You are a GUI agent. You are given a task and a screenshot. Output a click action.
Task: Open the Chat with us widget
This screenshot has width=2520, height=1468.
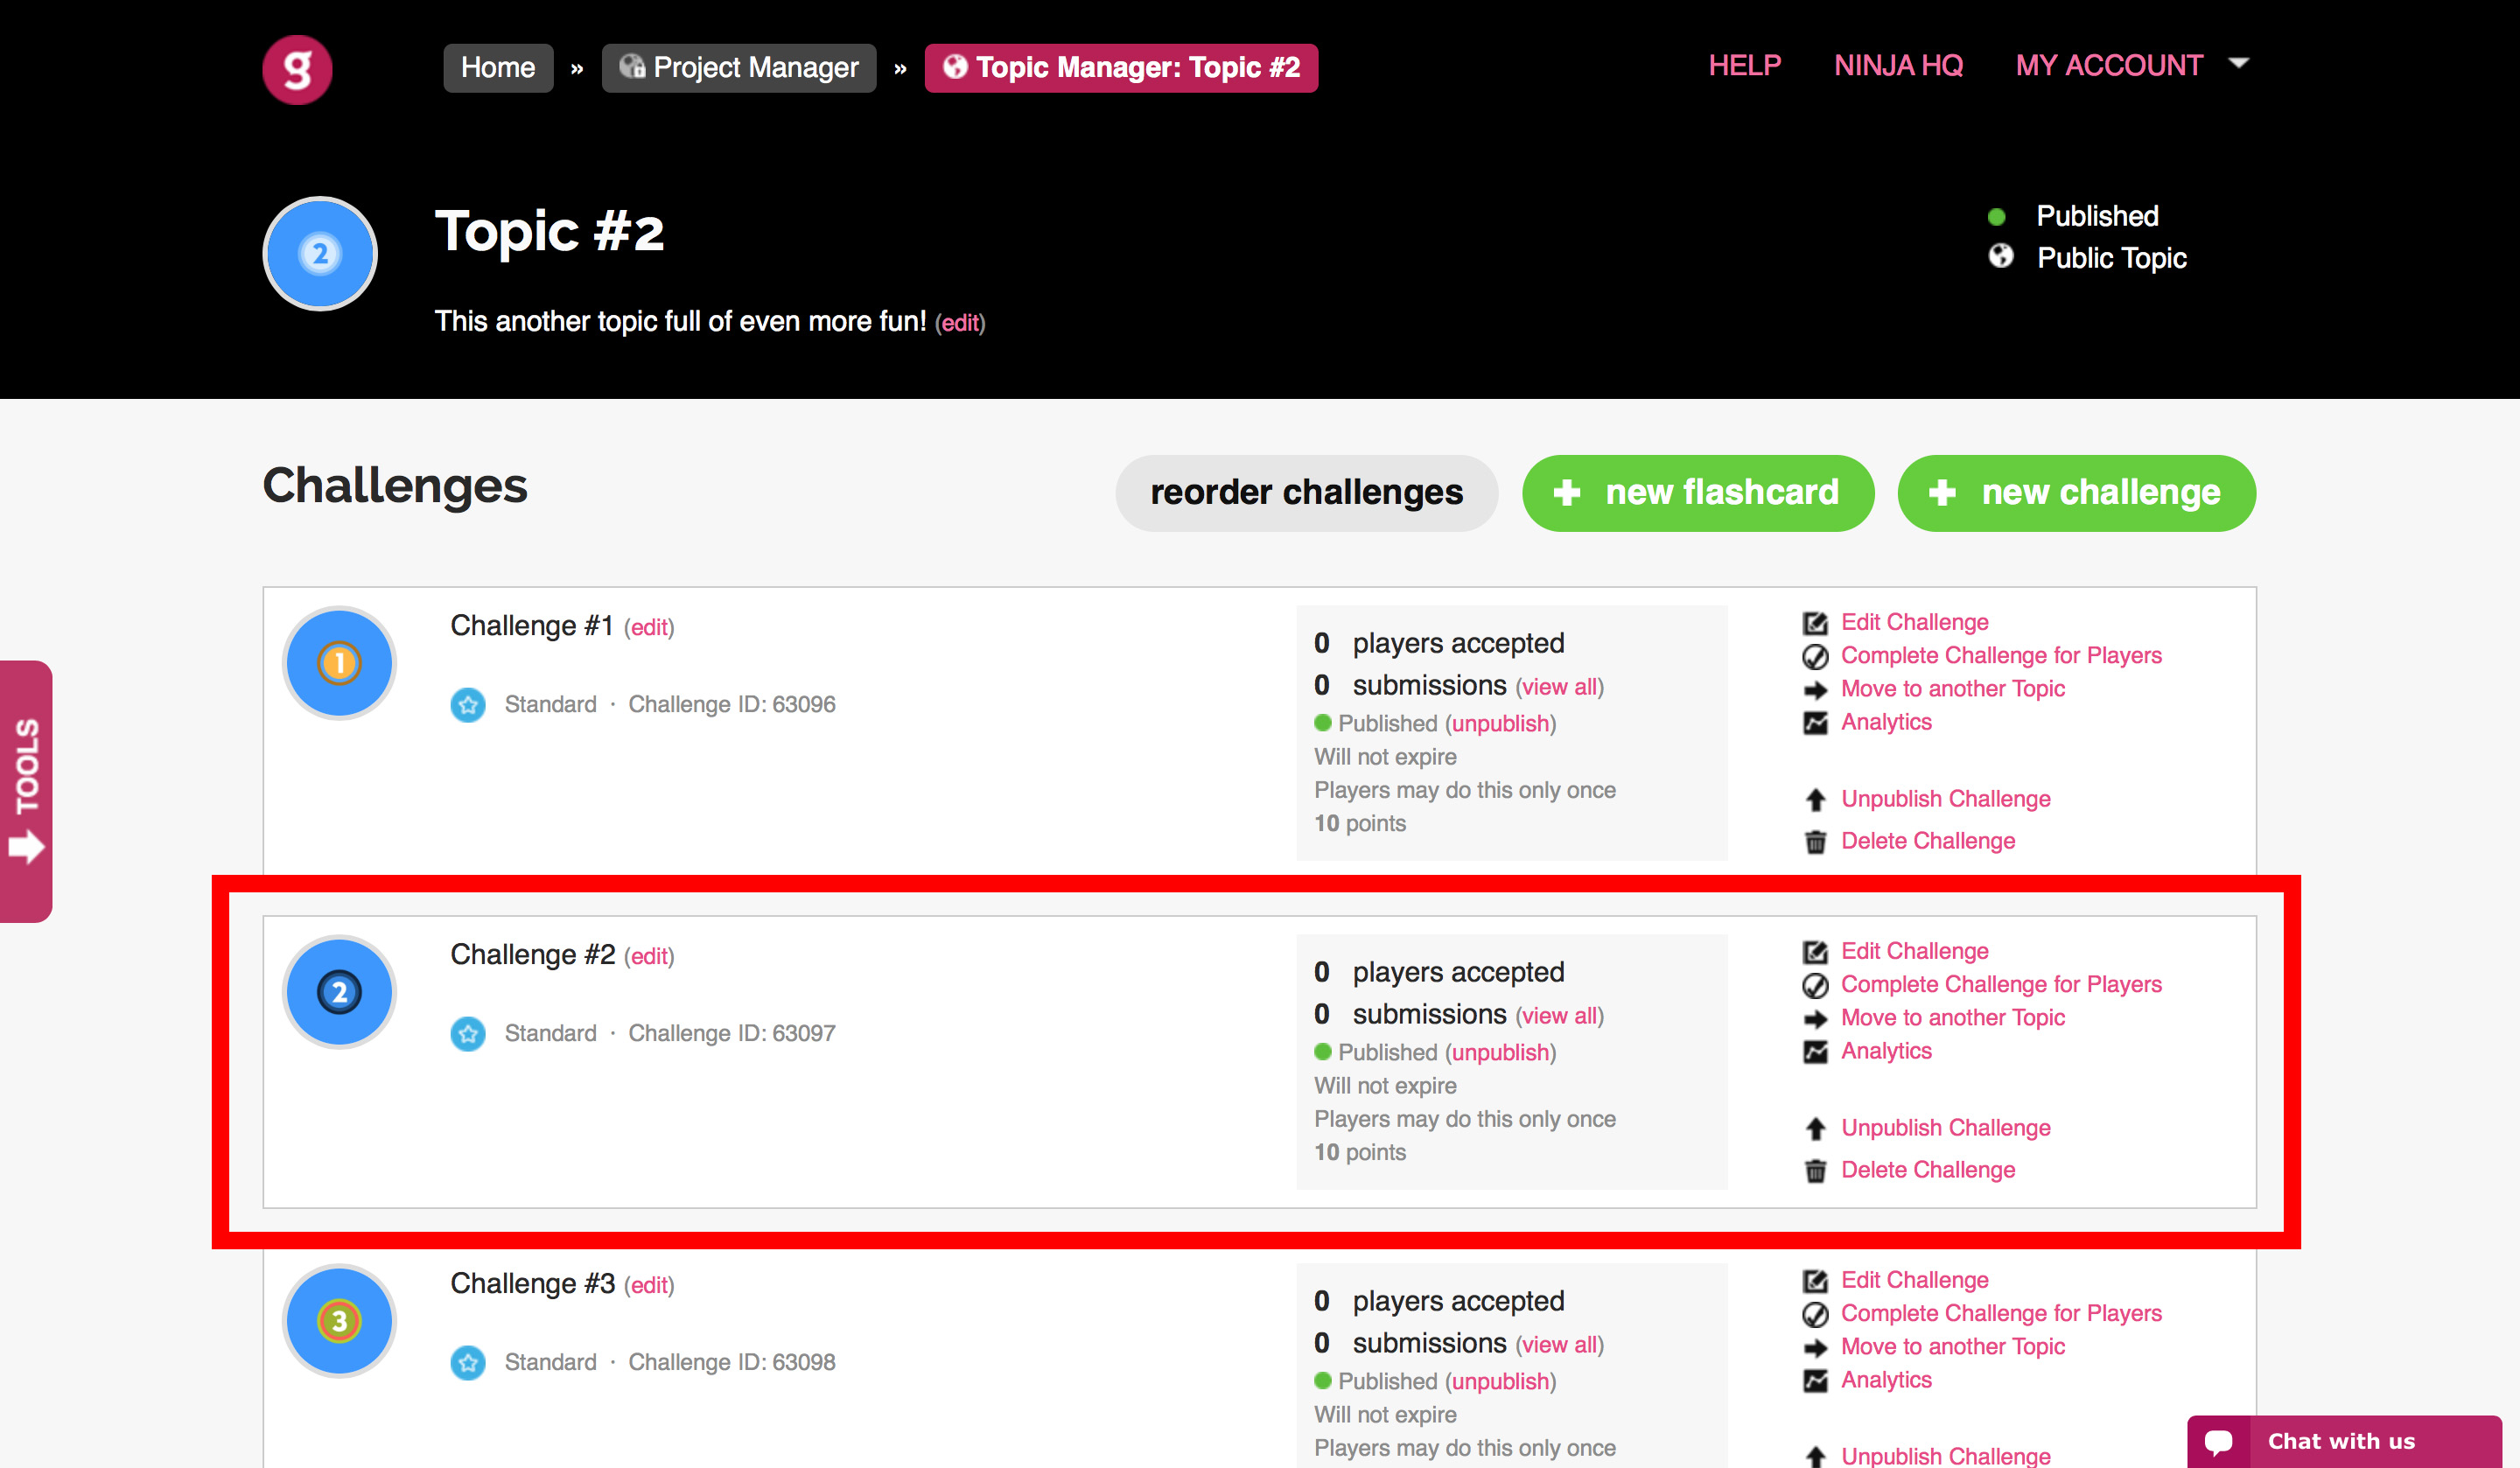(x=2344, y=1441)
